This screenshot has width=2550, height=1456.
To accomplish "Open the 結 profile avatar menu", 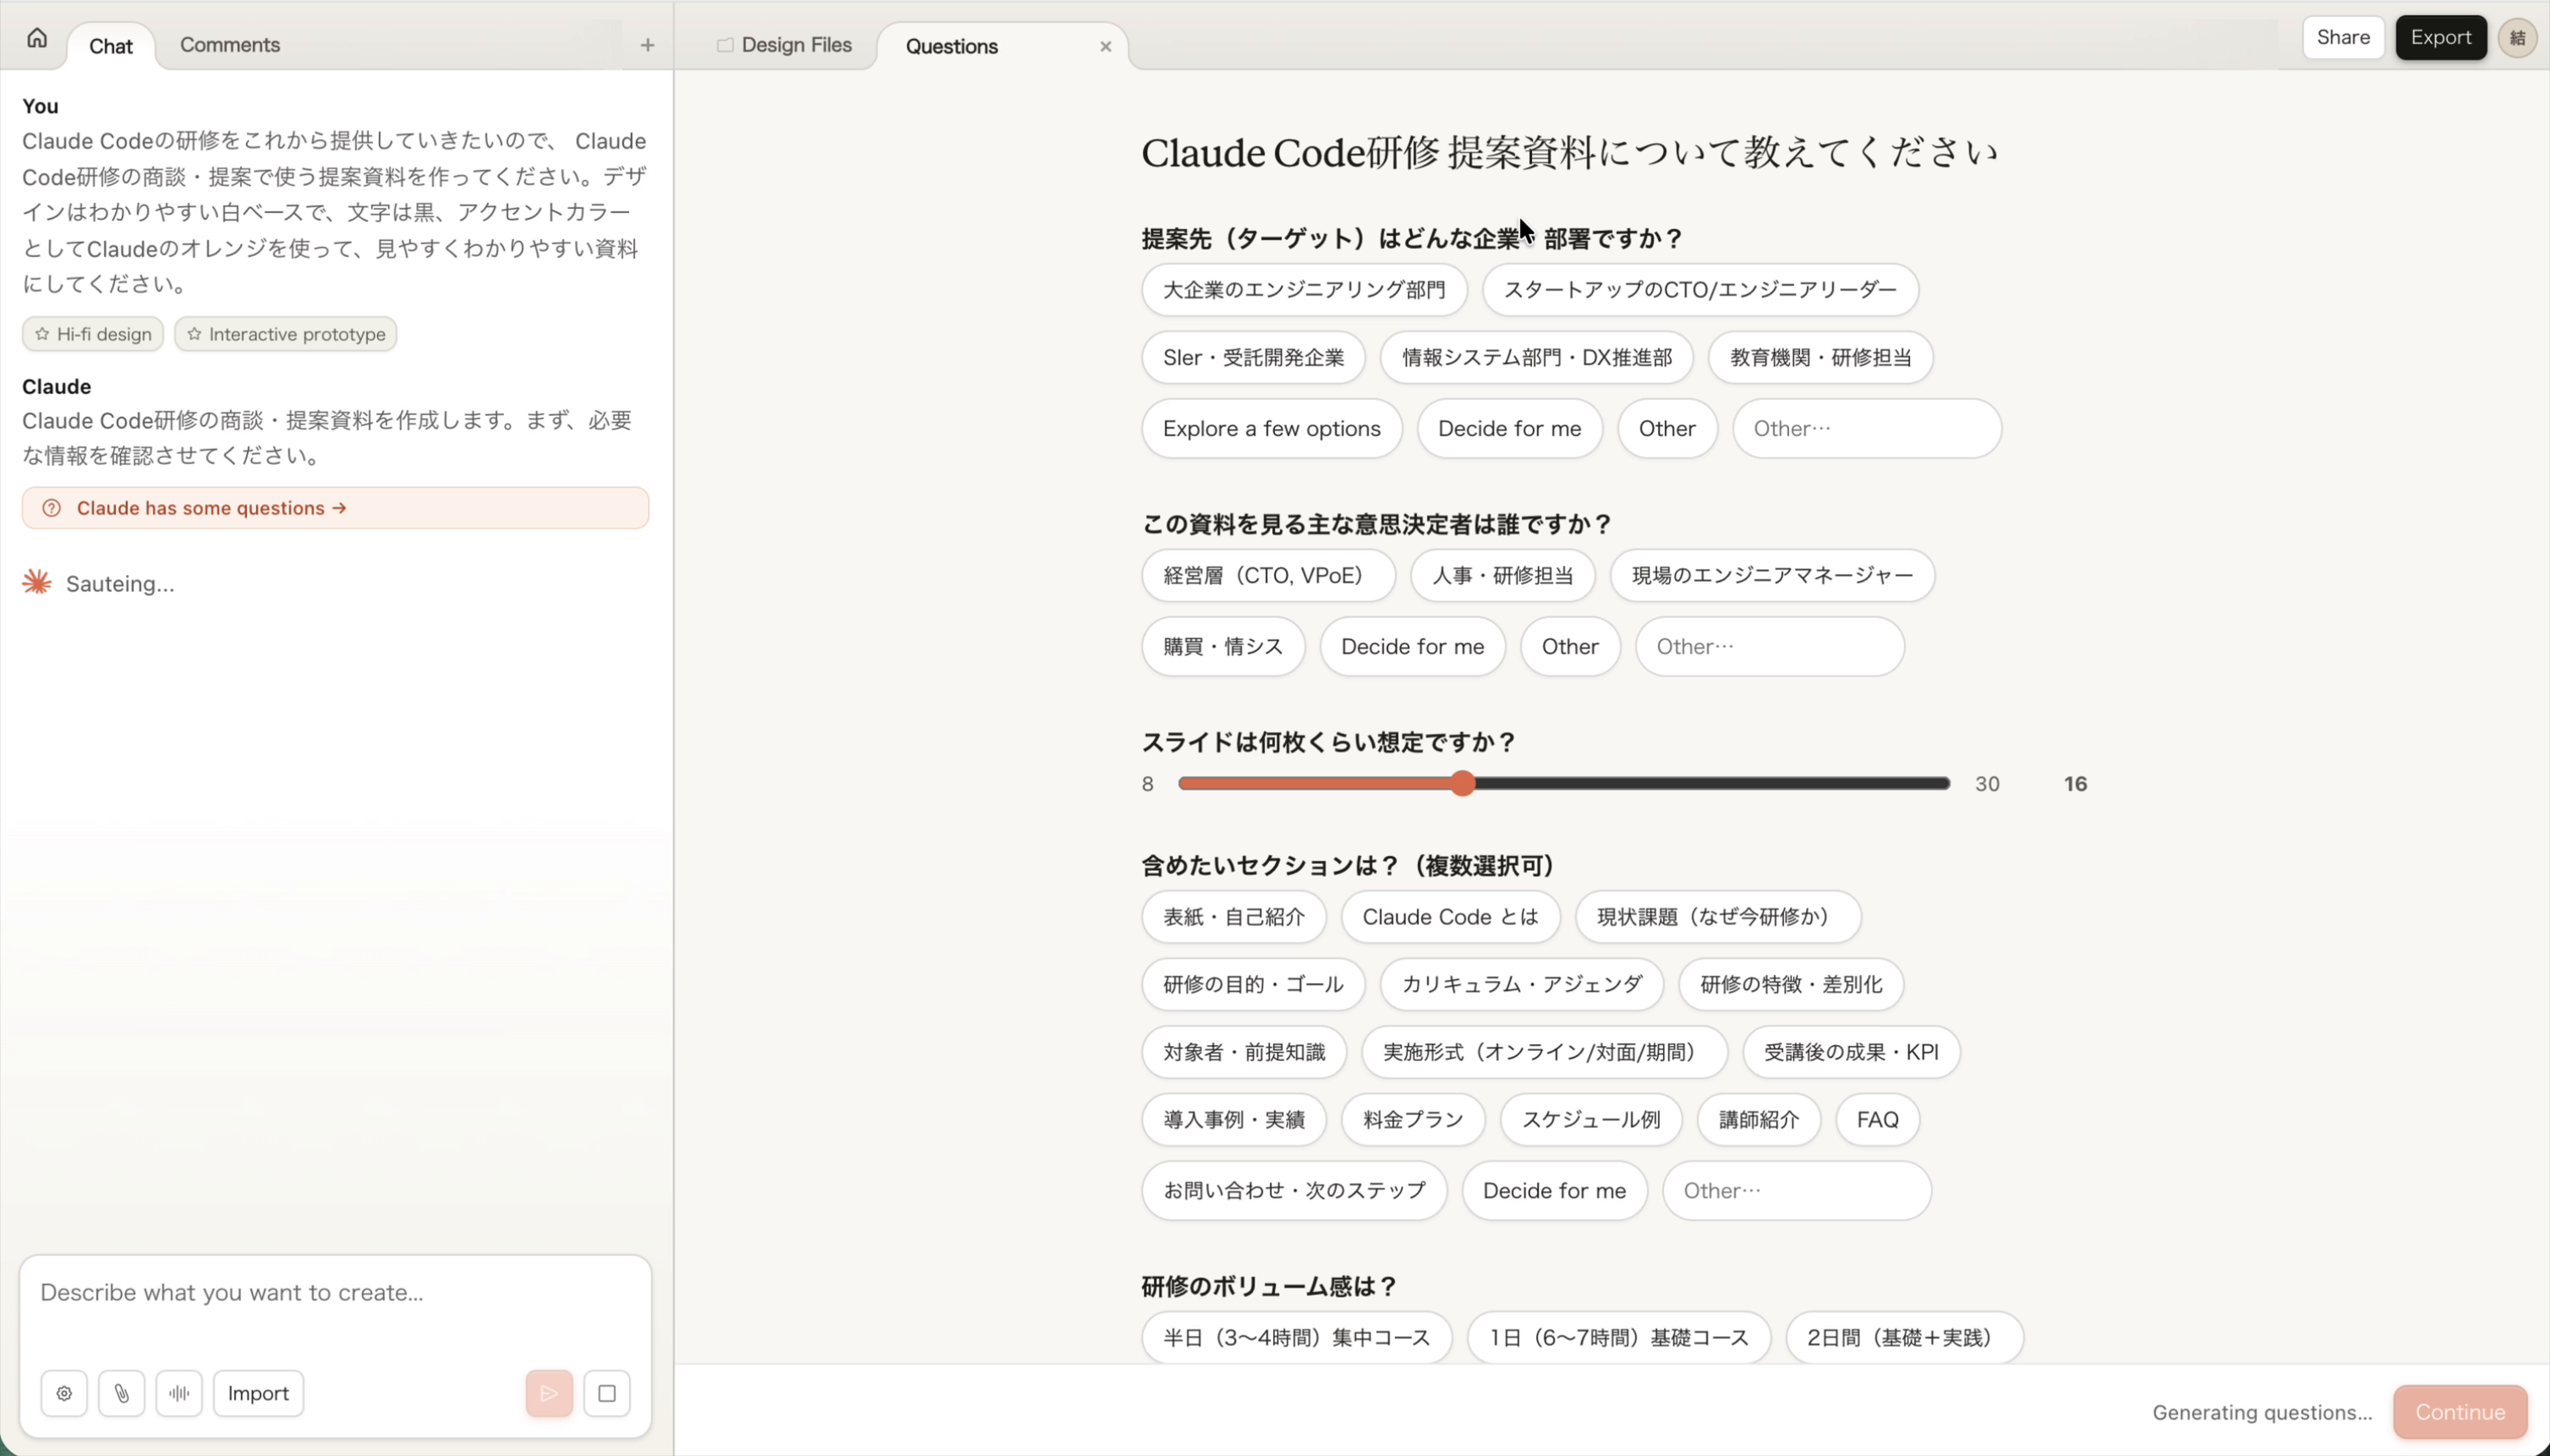I will pos(2518,37).
